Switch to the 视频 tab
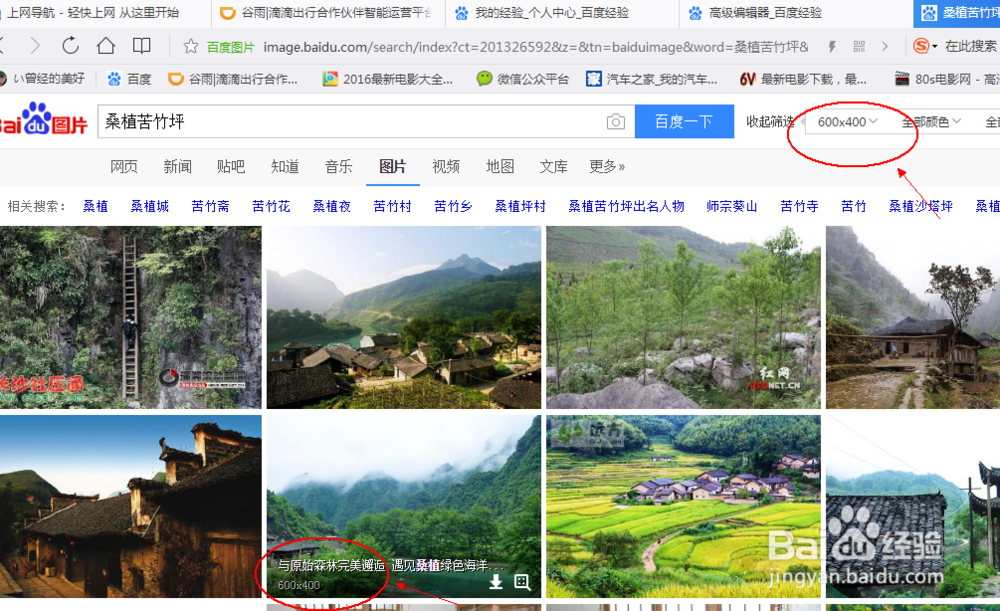 (446, 167)
